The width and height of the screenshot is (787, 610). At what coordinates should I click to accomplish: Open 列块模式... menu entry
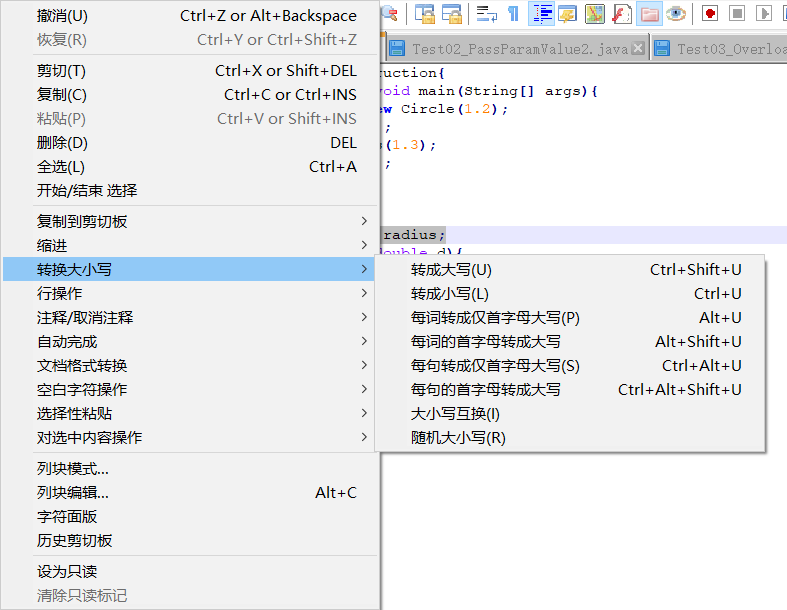(x=190, y=468)
